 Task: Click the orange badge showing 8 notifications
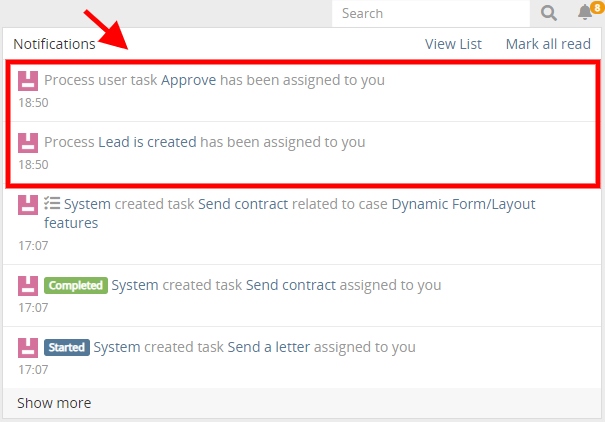[x=597, y=7]
